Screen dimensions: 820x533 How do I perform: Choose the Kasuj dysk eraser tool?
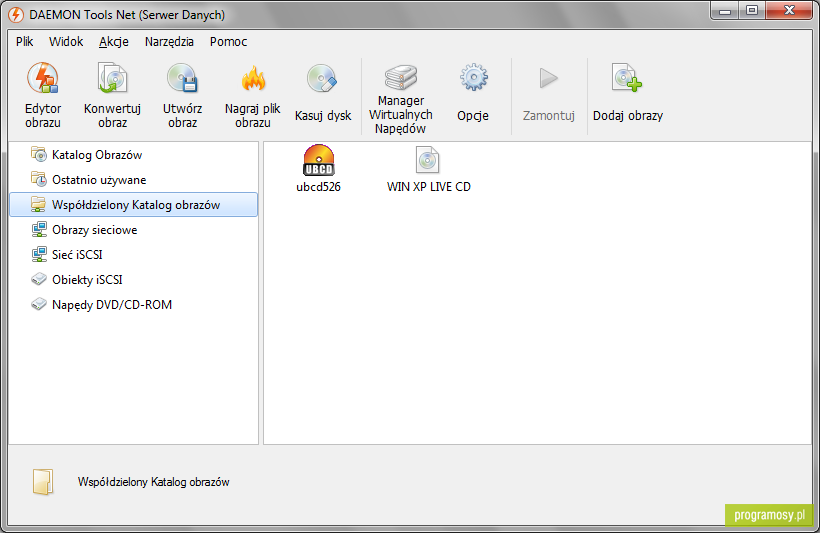(x=323, y=94)
